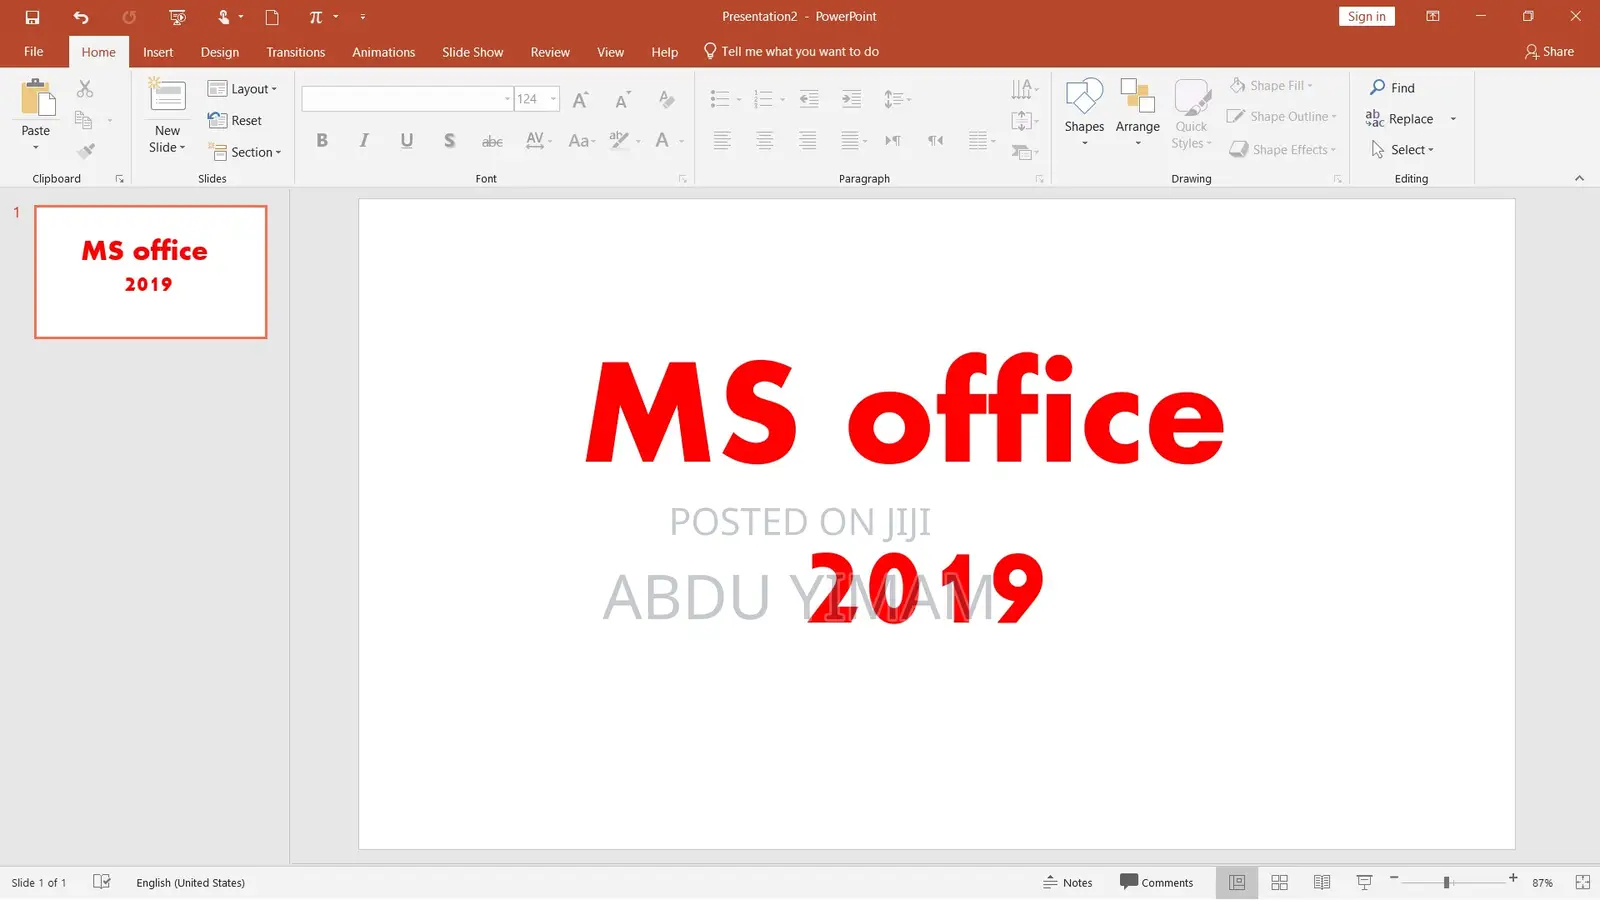Select slide 1 thumbnail

[151, 272]
